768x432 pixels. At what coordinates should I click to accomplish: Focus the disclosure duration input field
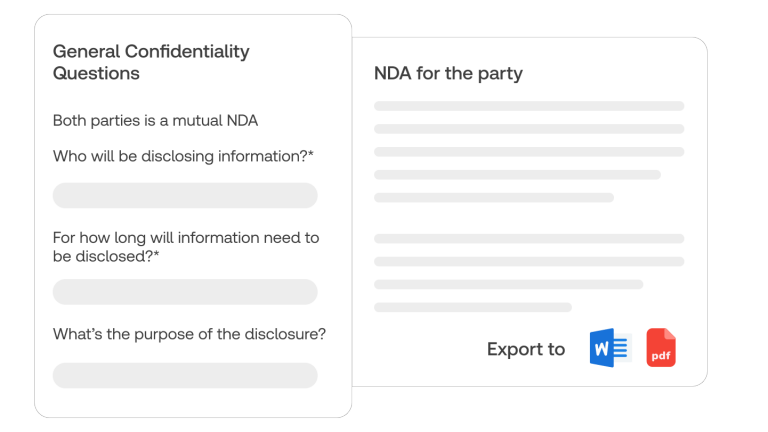coord(185,292)
